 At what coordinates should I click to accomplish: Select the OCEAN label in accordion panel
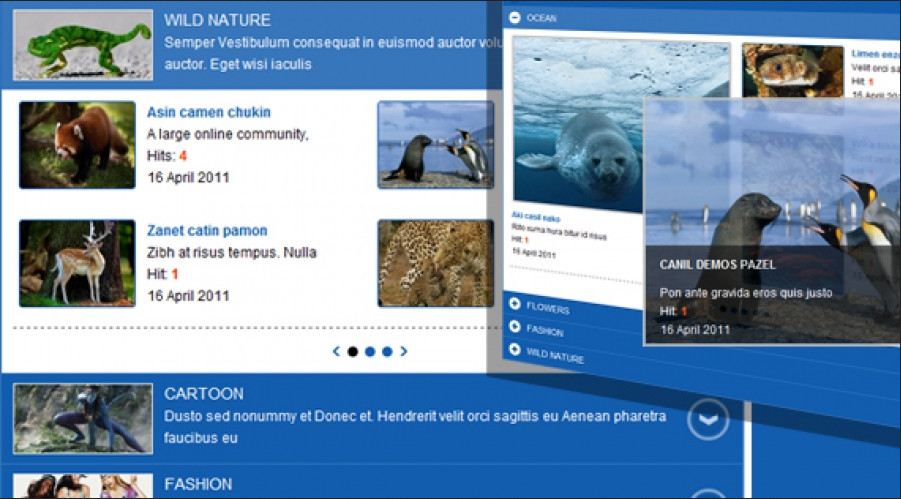[541, 18]
